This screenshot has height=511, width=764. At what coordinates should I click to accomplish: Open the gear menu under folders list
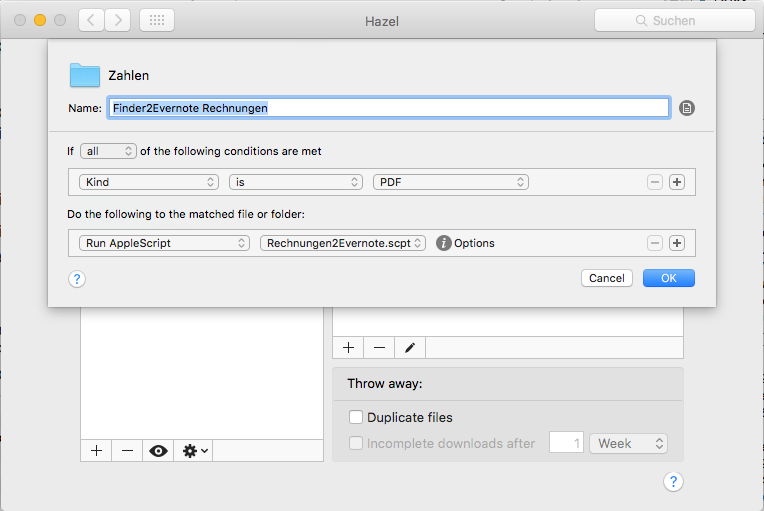point(194,451)
